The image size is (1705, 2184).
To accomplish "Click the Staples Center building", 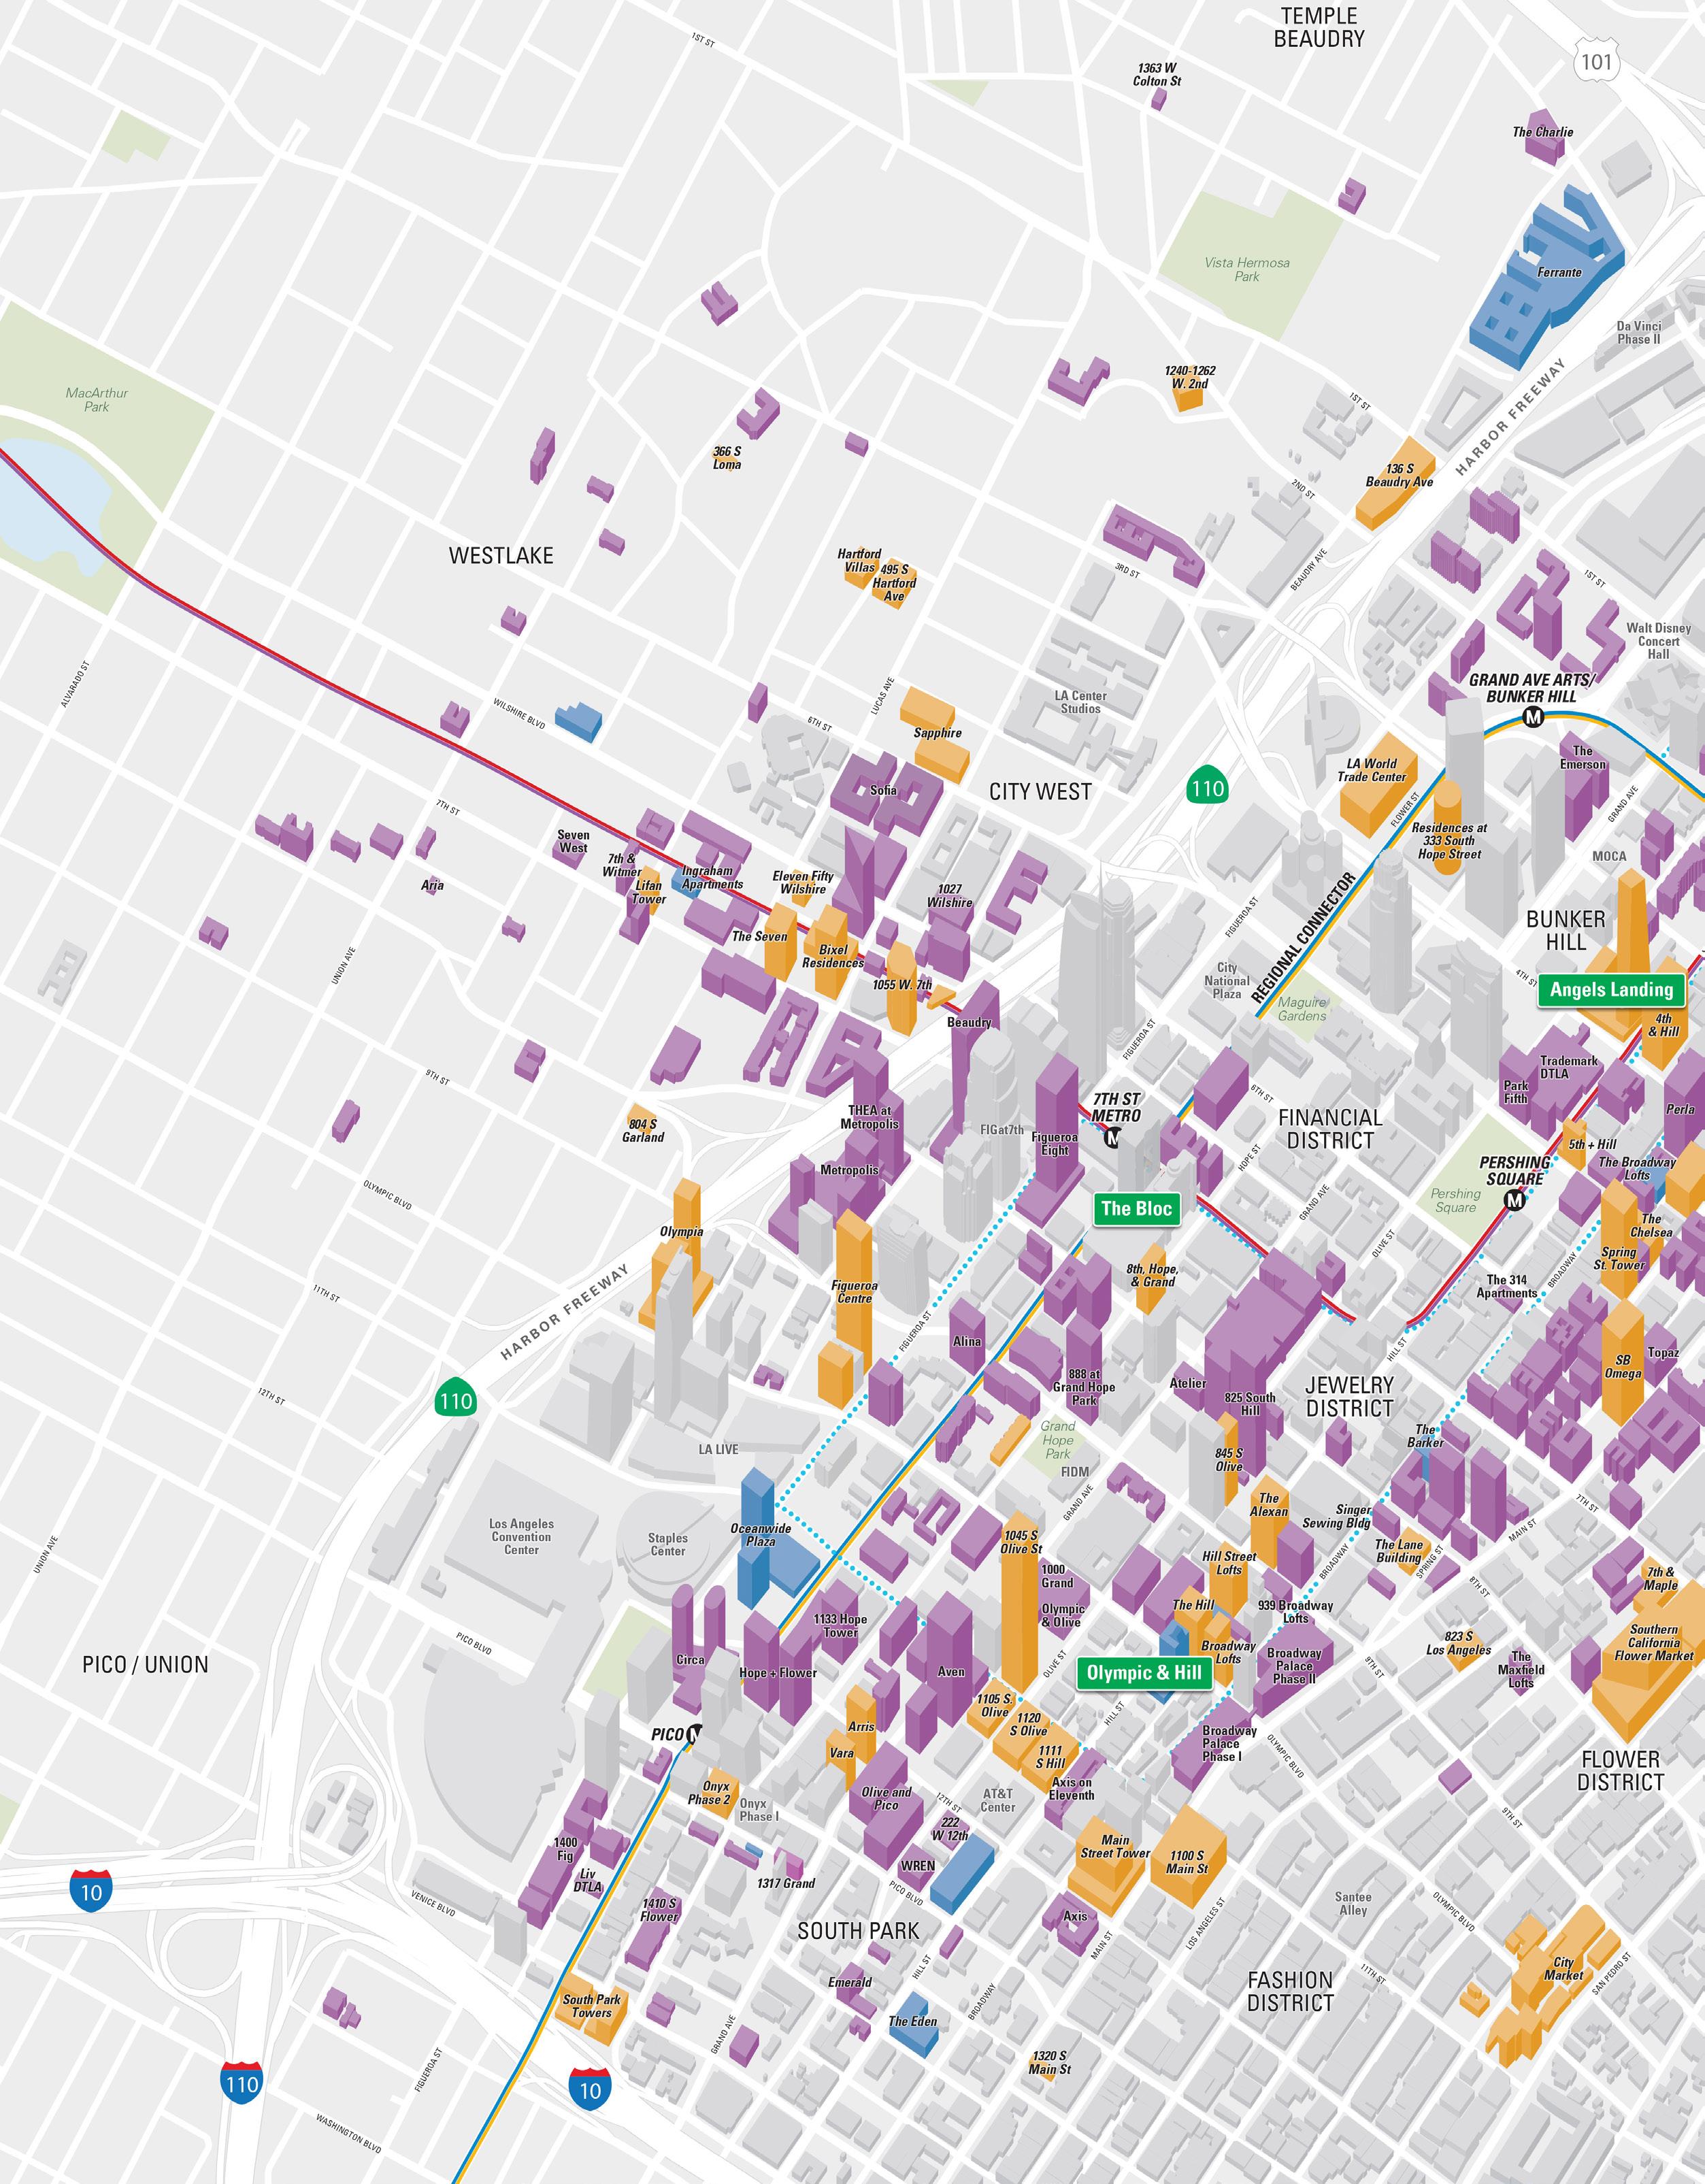I will [x=667, y=1545].
